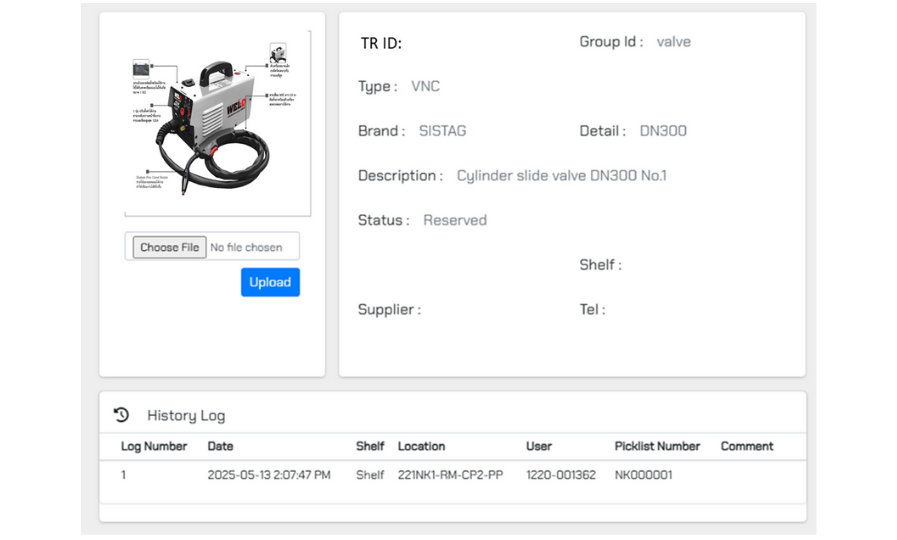Screen dimensions: 897x540
Task: Click user 1220-001362 in the log row
Action: [560, 475]
